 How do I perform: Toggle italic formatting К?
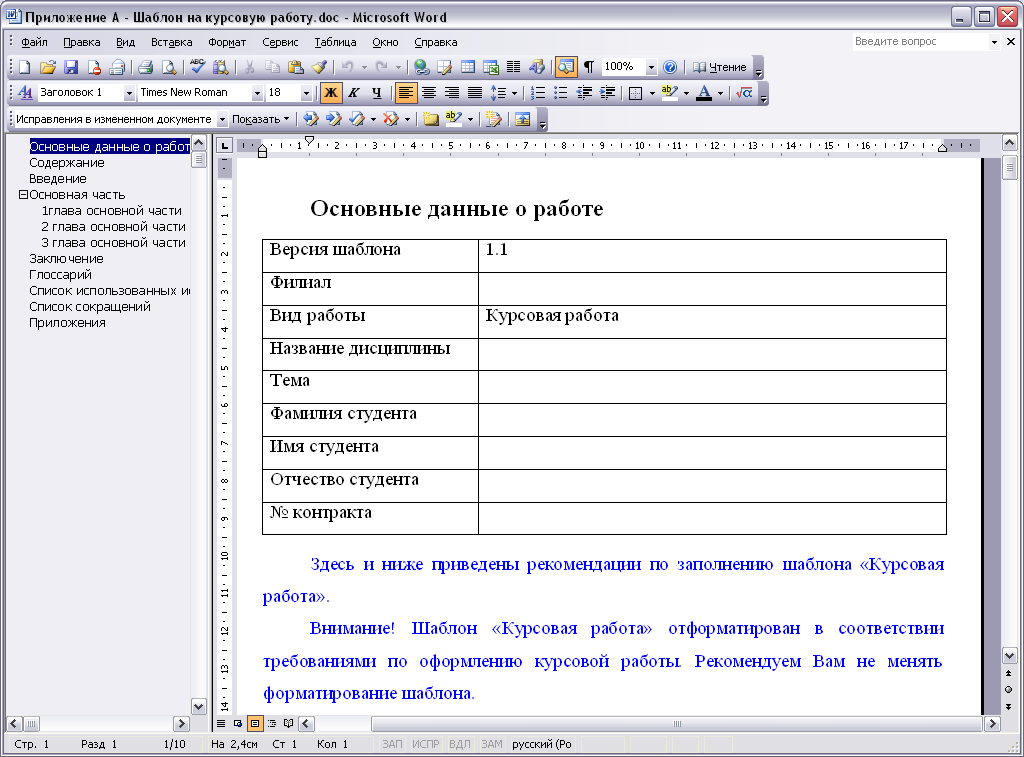pos(353,93)
